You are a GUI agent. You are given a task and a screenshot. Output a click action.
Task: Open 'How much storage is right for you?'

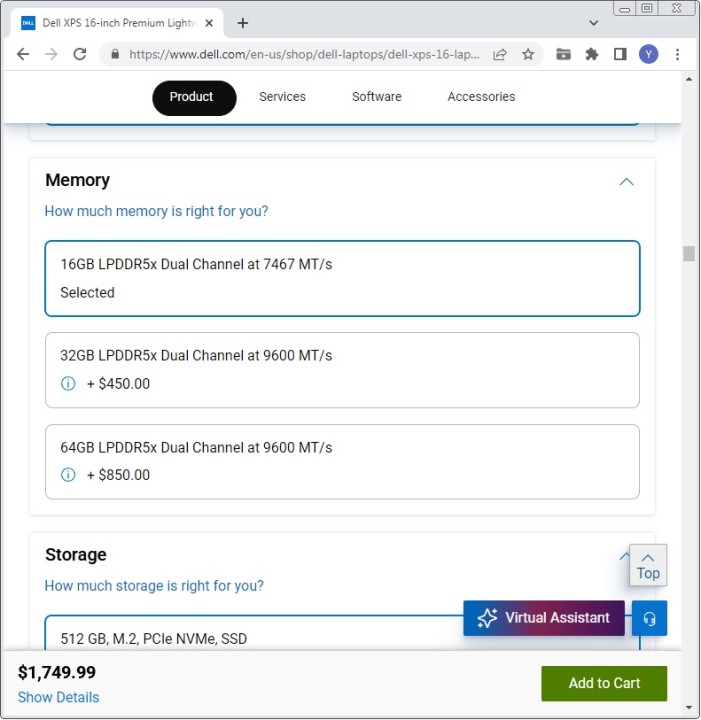pyautogui.click(x=154, y=585)
